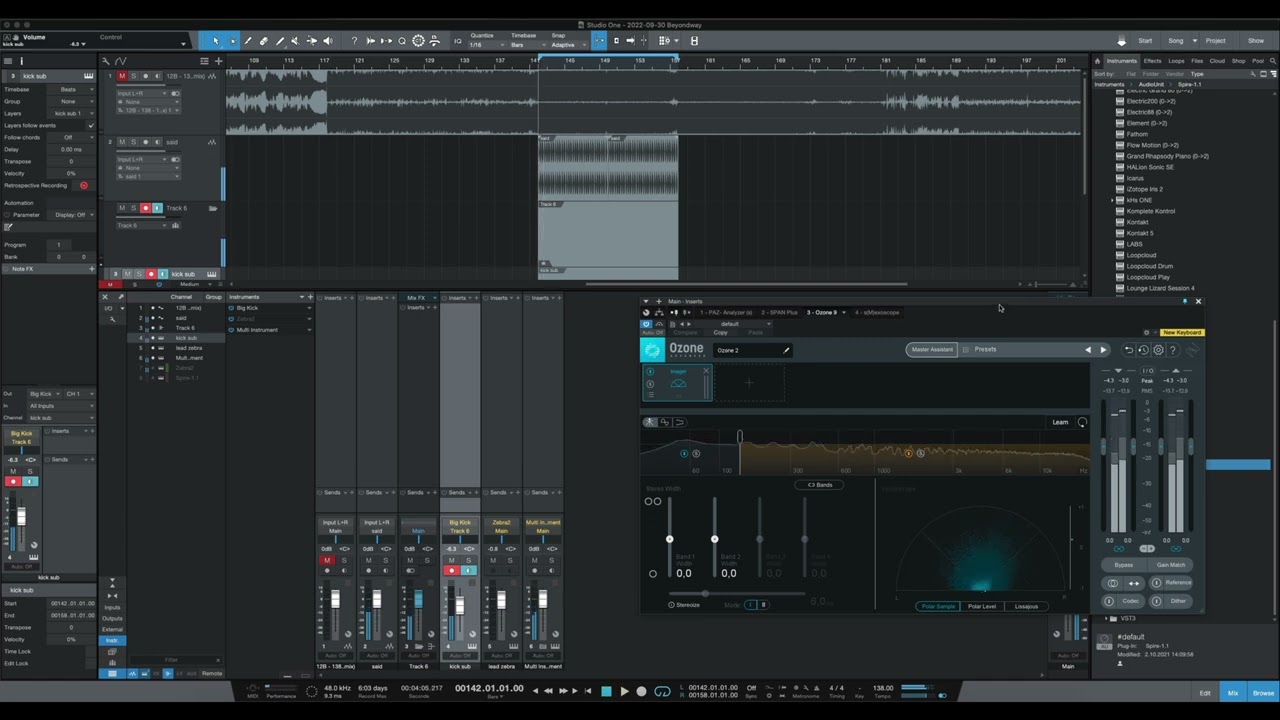
Task: Disable record arm on Track 6
Action: [145, 208]
